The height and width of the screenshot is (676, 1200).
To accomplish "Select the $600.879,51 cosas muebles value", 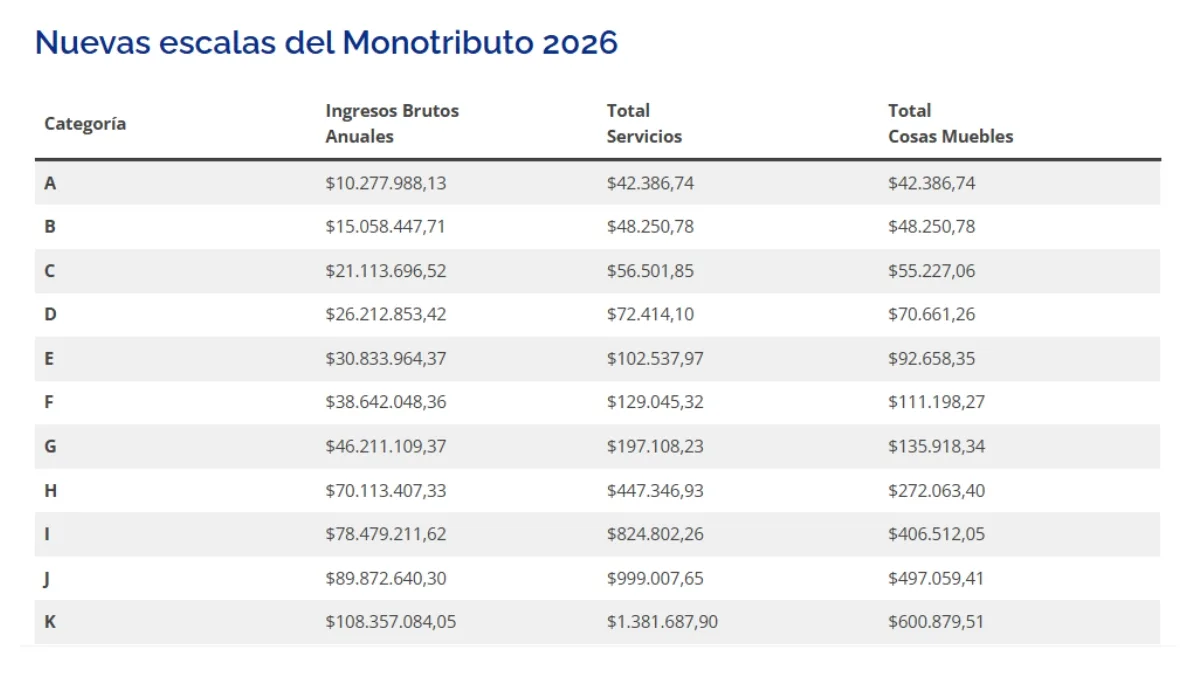I will coord(936,622).
